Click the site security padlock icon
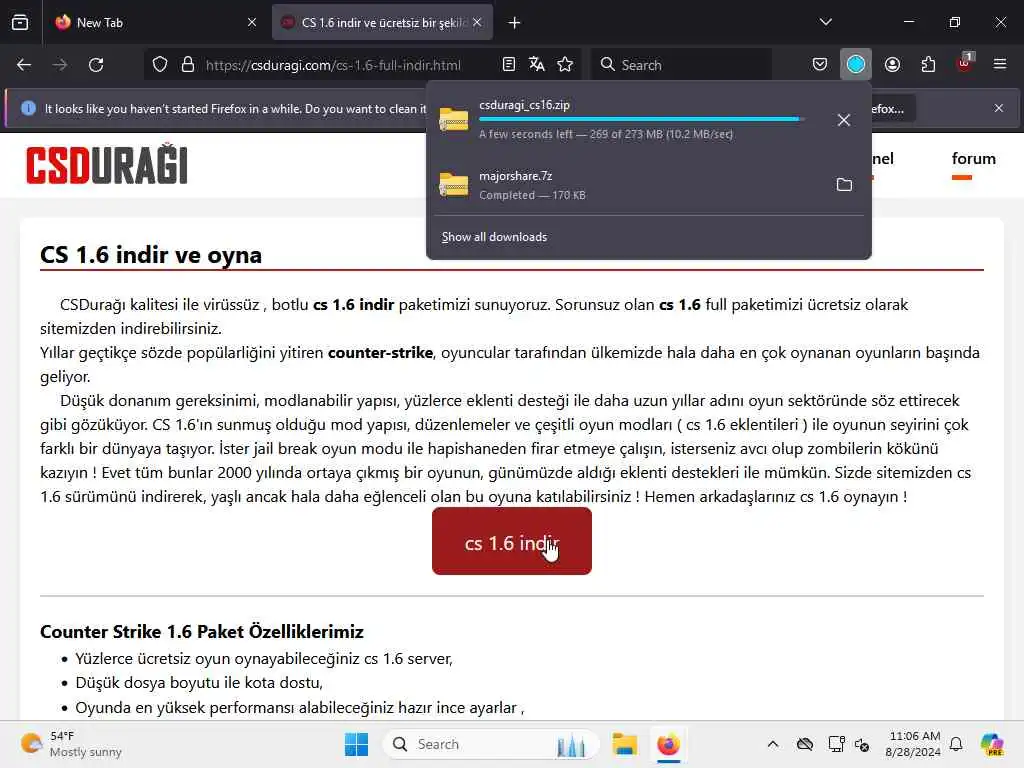This screenshot has height=768, width=1024. click(188, 65)
